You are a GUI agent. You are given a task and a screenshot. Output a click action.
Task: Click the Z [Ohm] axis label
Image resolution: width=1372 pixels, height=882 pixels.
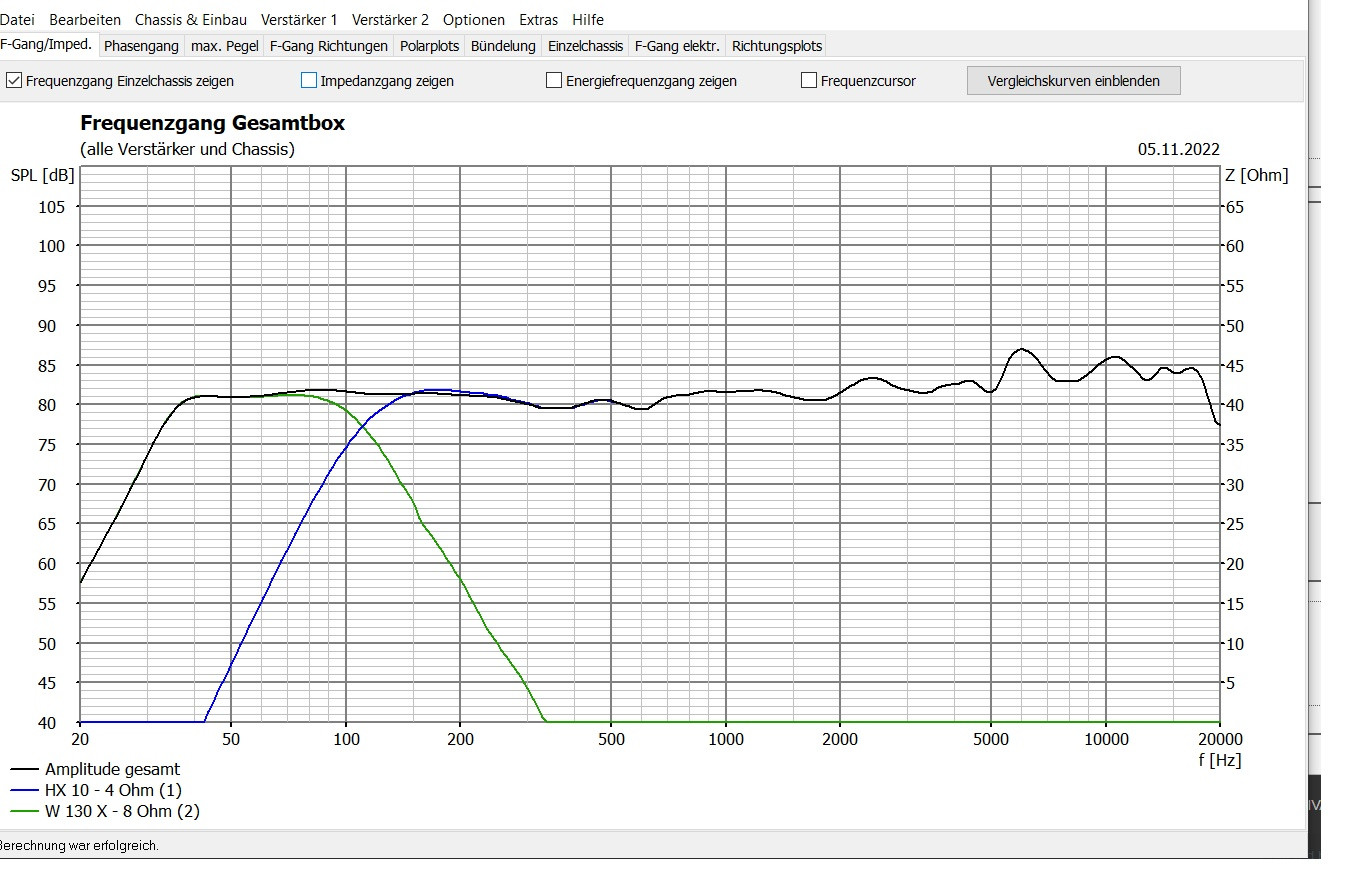click(x=1256, y=176)
